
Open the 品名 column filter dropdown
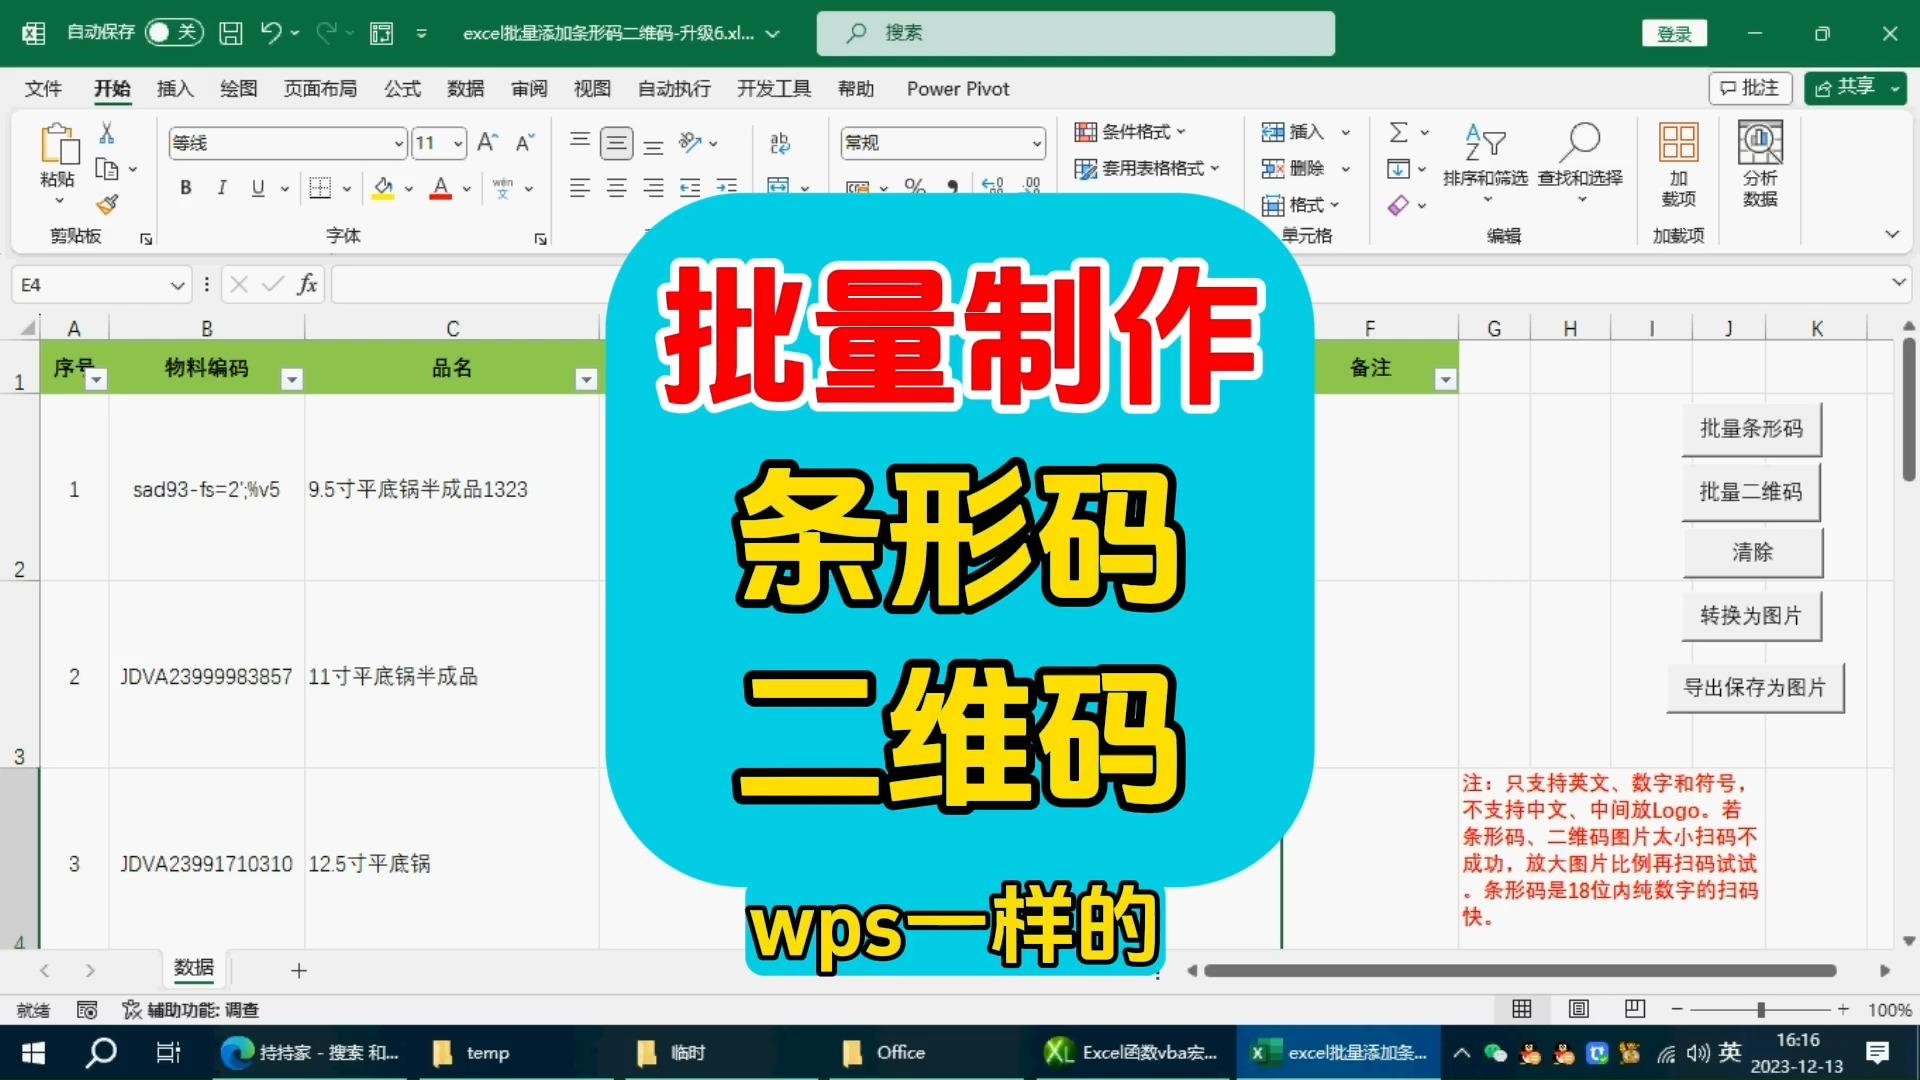tap(587, 379)
